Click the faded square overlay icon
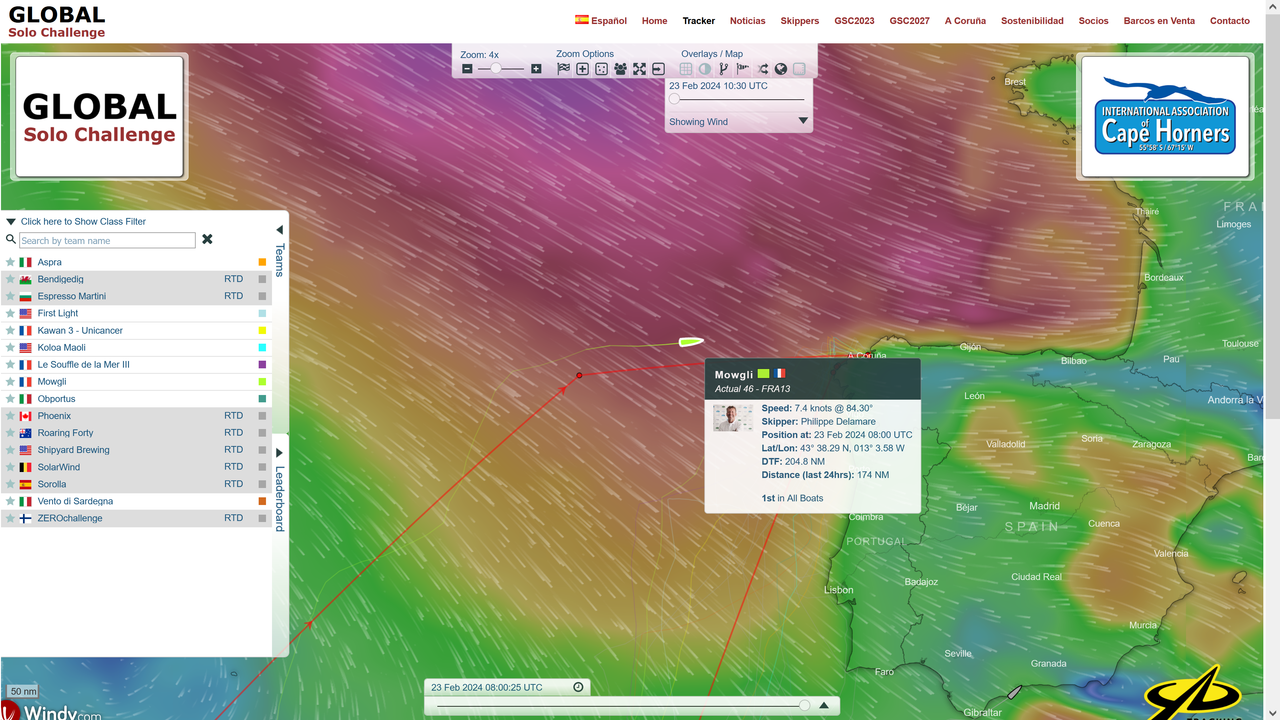Image resolution: width=1280 pixels, height=720 pixels. (x=799, y=69)
